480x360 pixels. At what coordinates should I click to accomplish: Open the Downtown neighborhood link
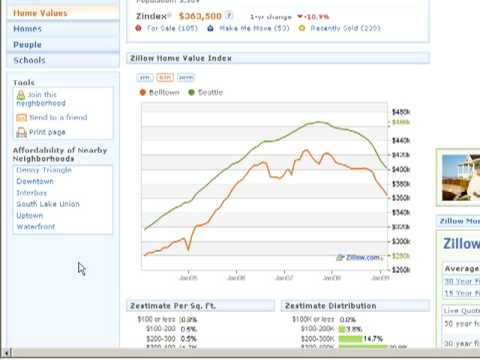point(35,181)
